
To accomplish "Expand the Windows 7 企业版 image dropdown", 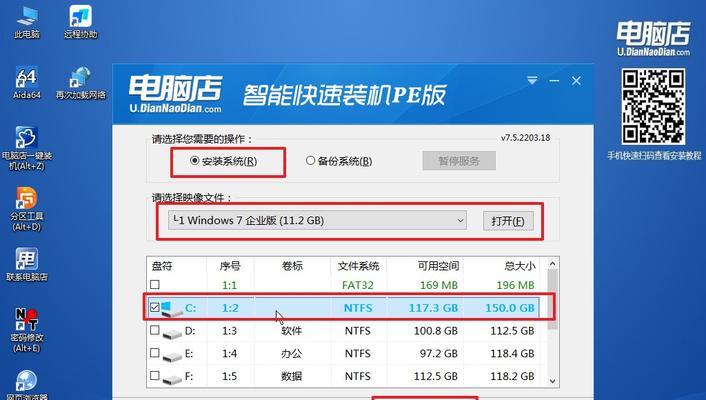I will [317, 221].
